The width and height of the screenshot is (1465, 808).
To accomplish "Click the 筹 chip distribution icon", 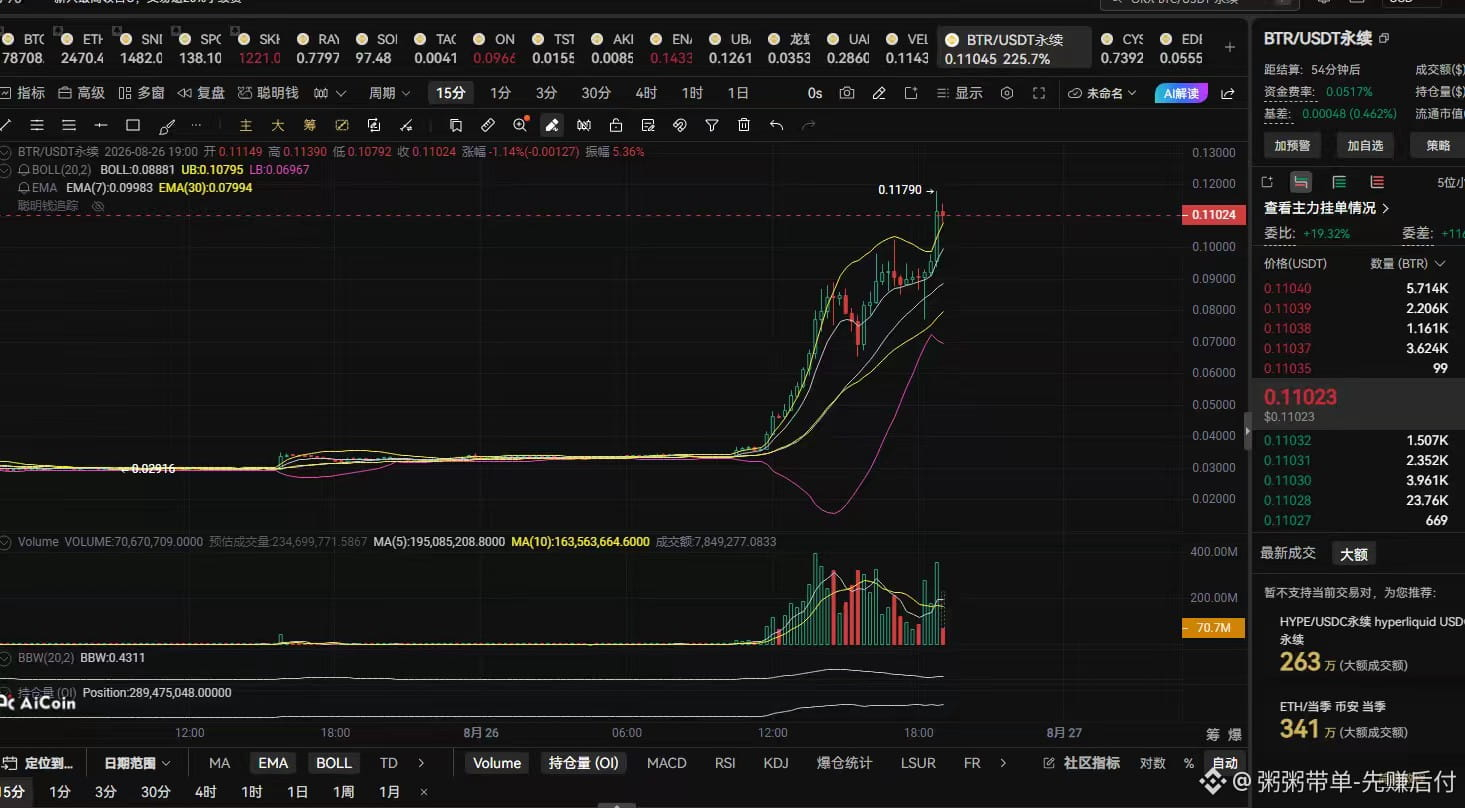I will [x=310, y=125].
